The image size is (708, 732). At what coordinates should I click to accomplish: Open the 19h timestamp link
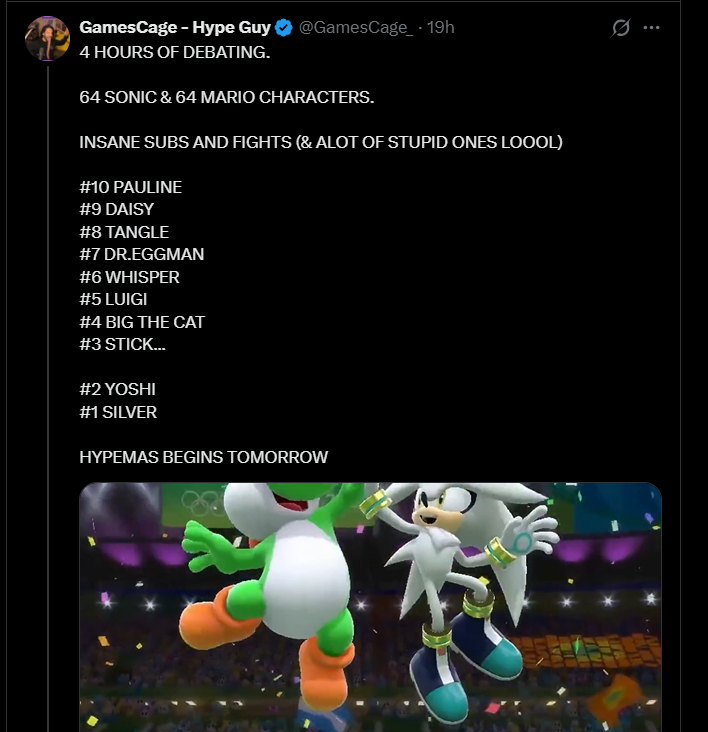tap(441, 28)
